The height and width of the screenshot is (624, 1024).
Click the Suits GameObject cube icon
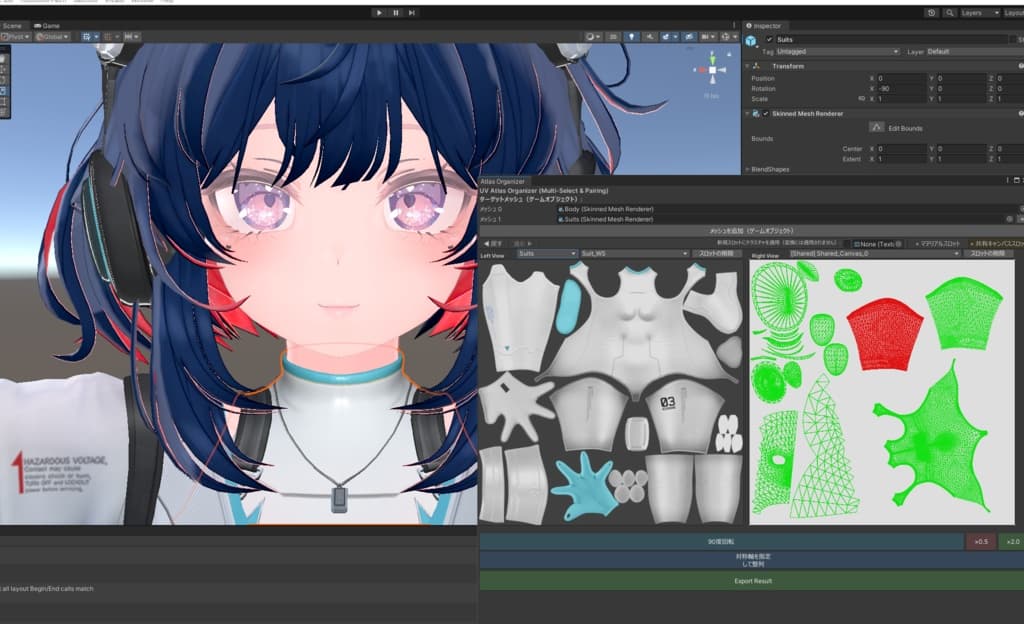751,41
